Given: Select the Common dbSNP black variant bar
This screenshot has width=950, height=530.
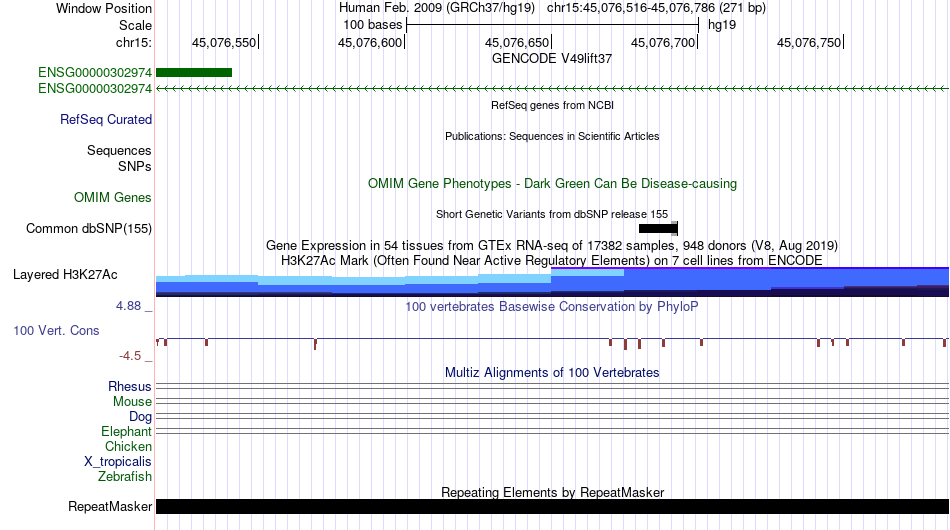Looking at the screenshot, I should 658,228.
